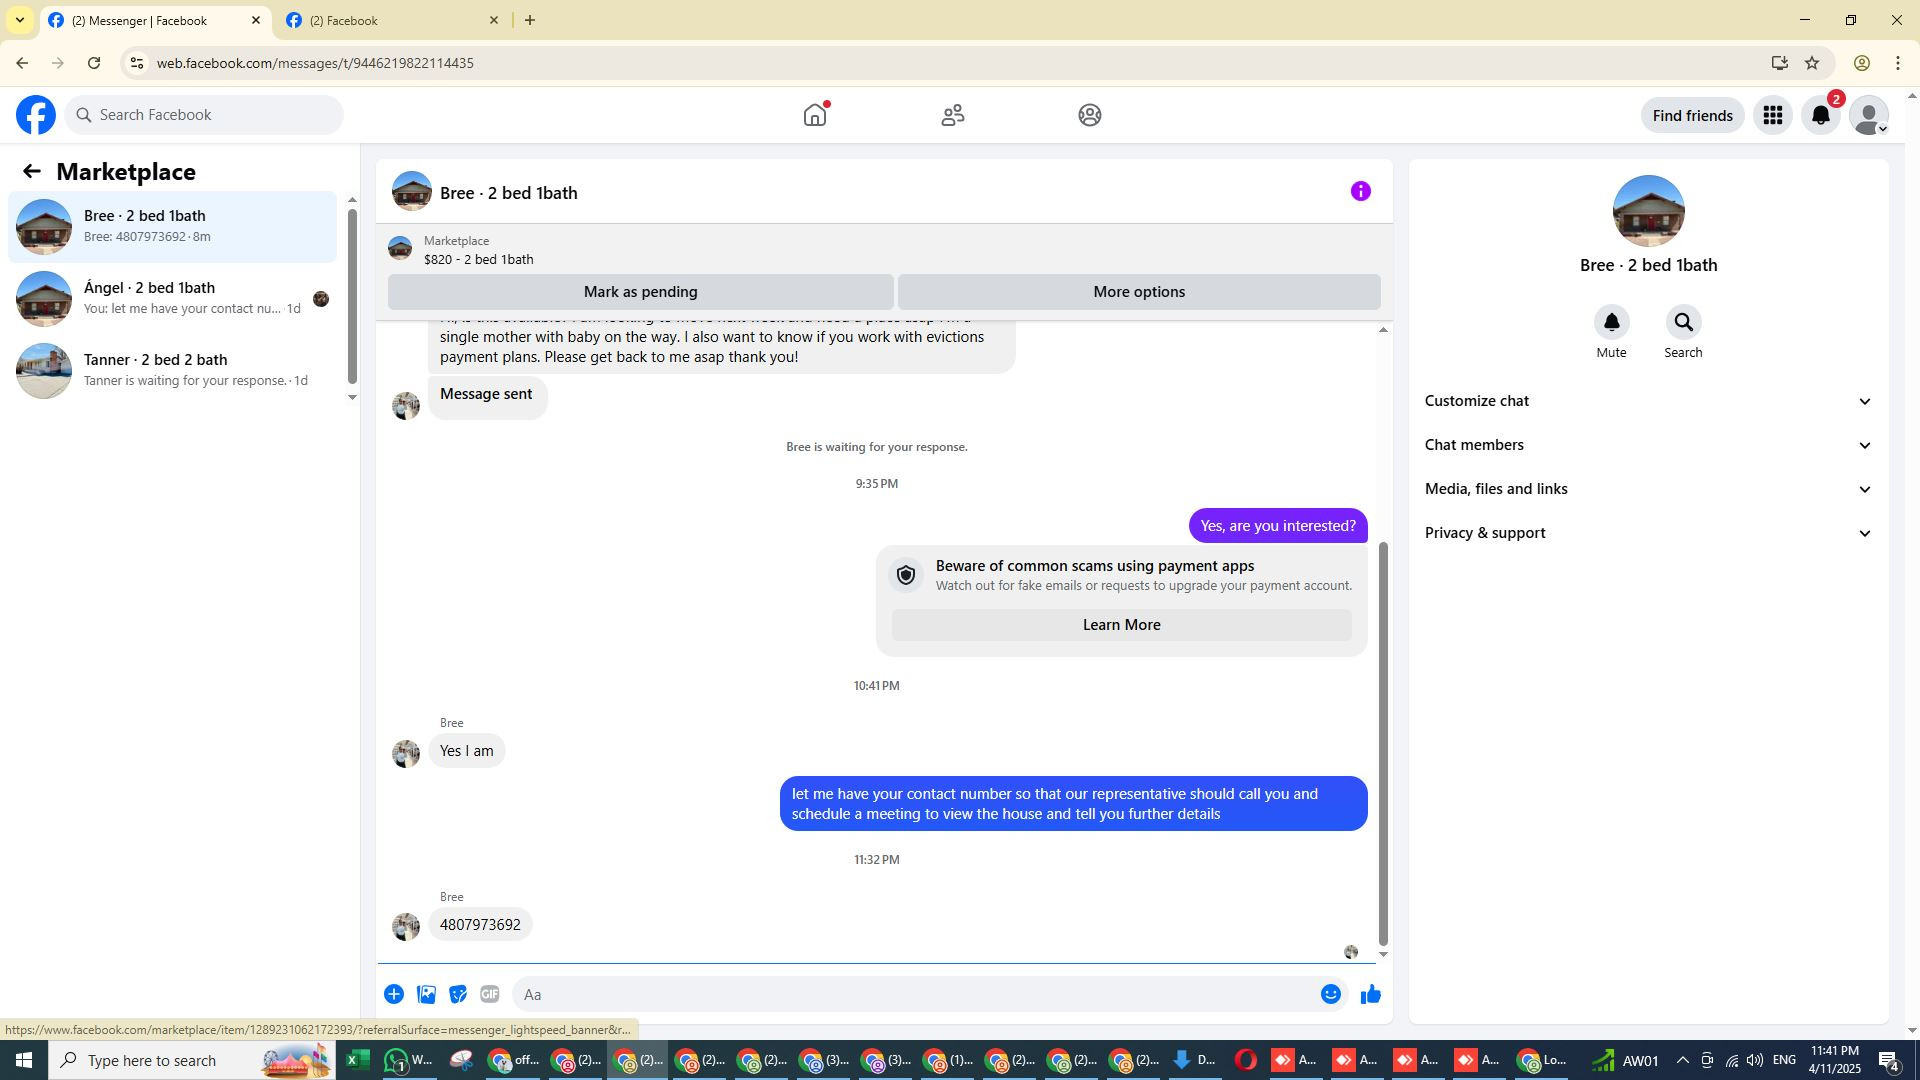Click the 4807973692 message bubble

480,925
